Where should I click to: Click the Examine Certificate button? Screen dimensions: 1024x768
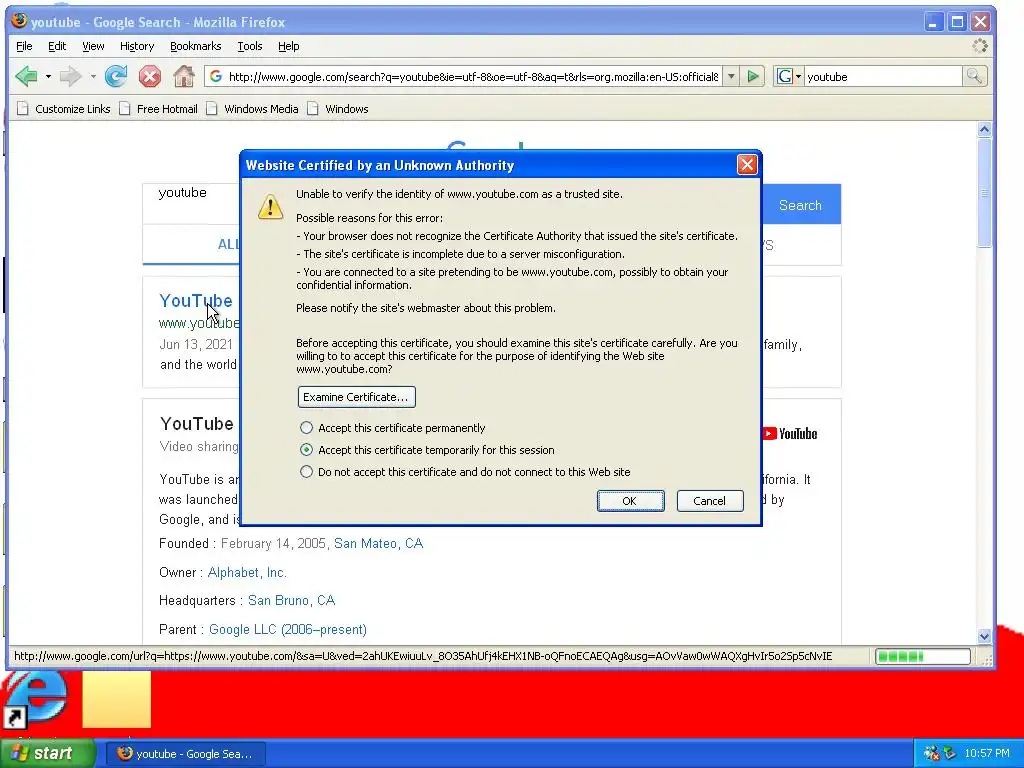pos(357,397)
